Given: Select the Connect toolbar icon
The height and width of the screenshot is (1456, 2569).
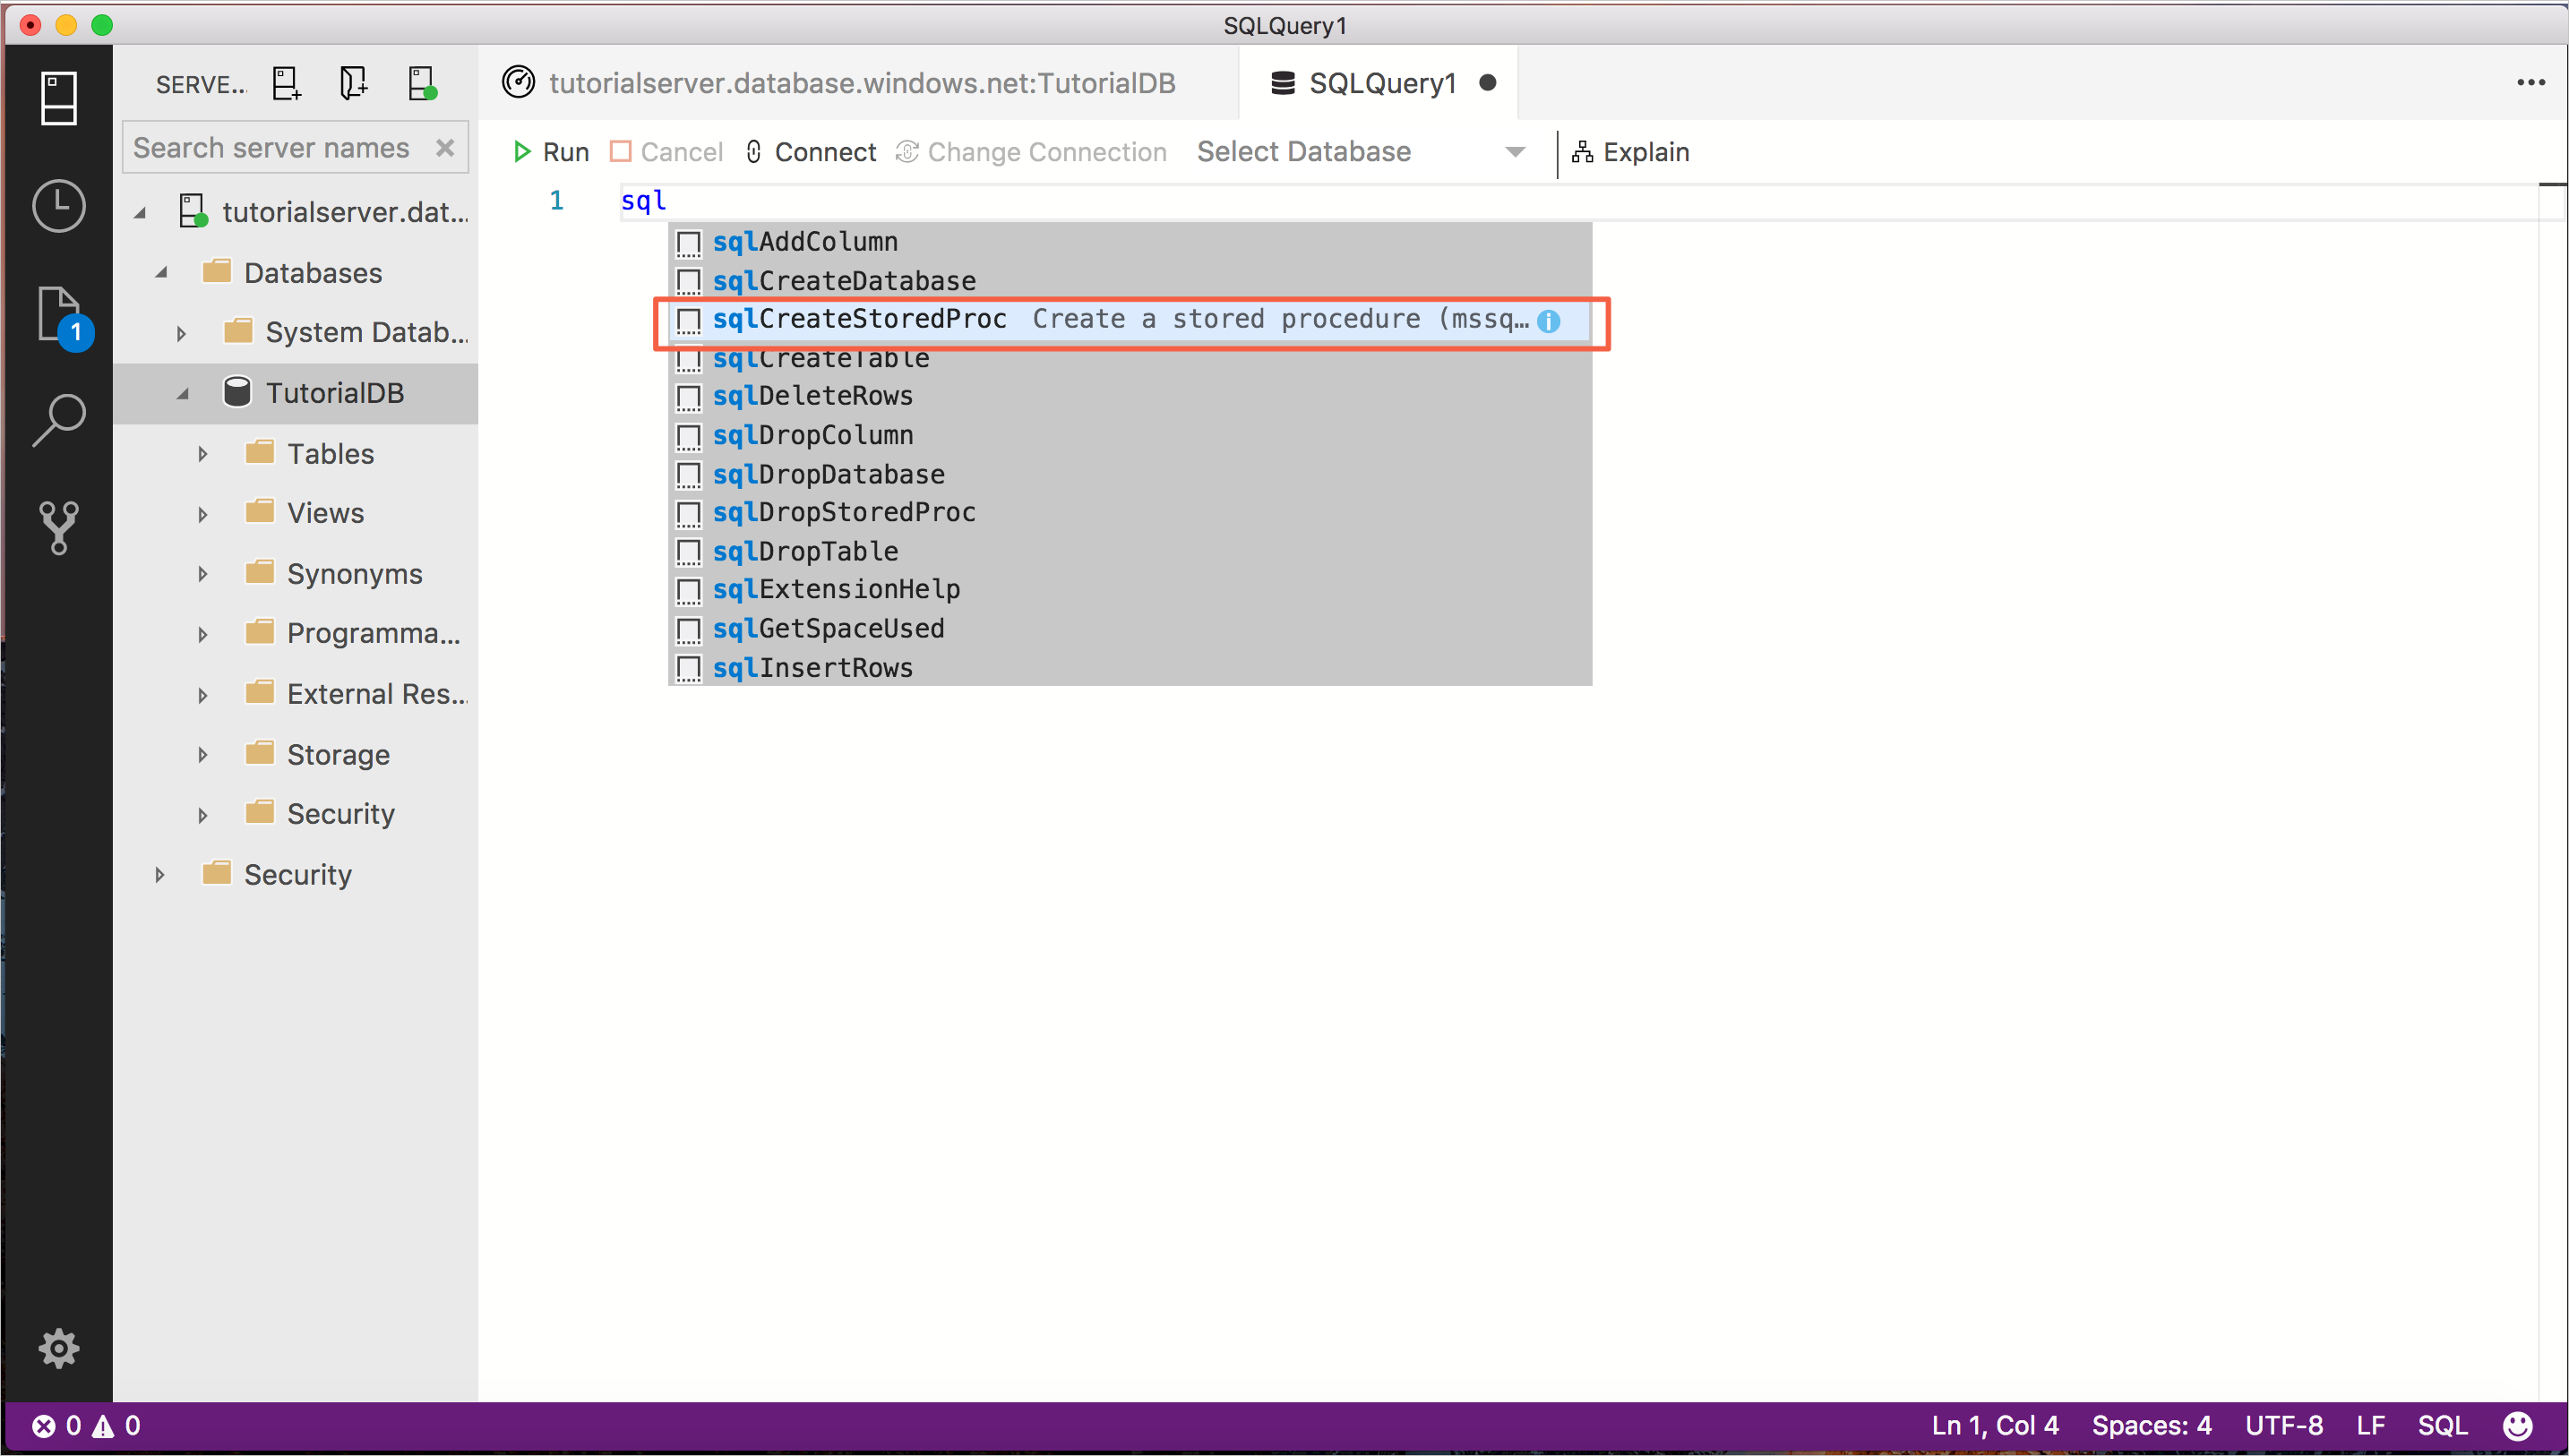Looking at the screenshot, I should coord(812,151).
